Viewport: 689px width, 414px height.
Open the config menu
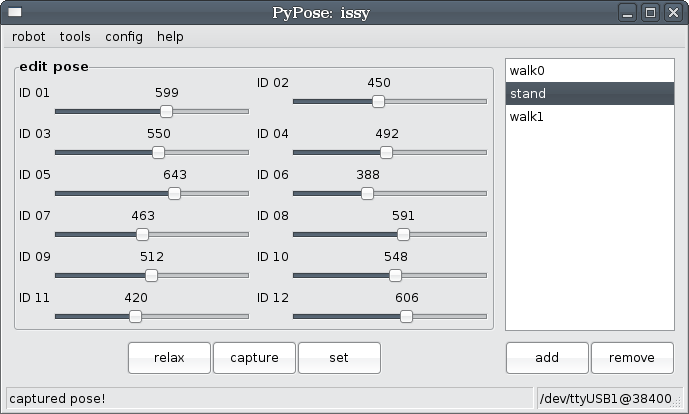point(124,36)
